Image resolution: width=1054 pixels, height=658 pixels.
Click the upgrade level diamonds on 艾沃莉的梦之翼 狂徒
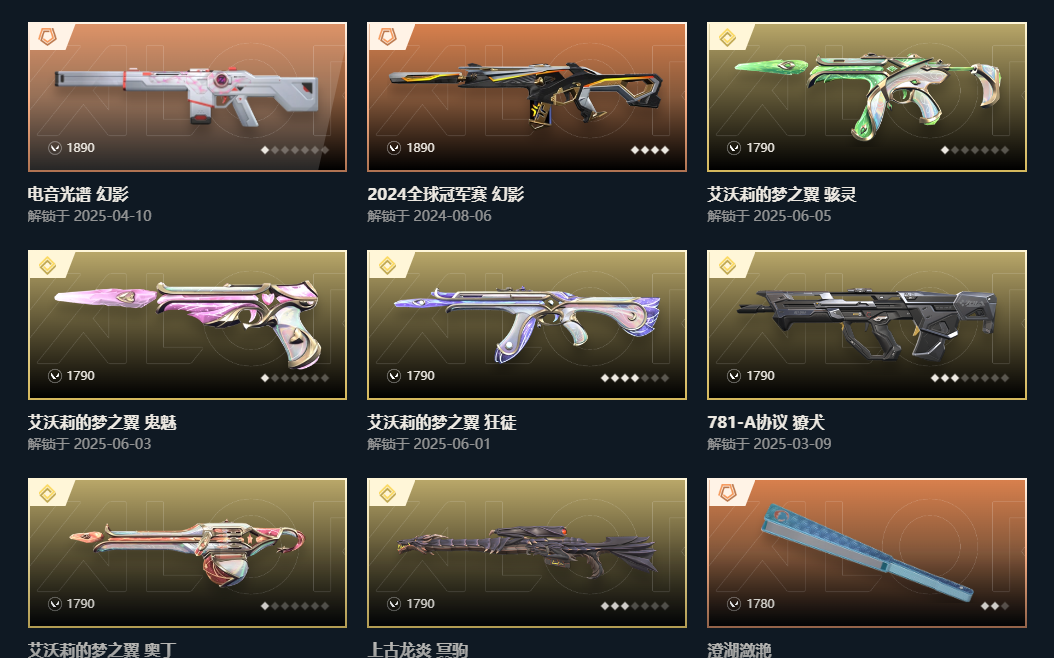635,378
